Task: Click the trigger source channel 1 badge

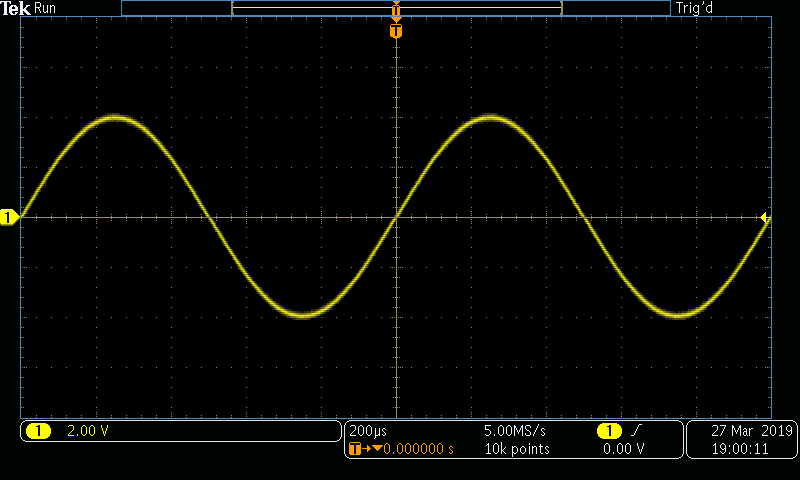Action: point(608,431)
